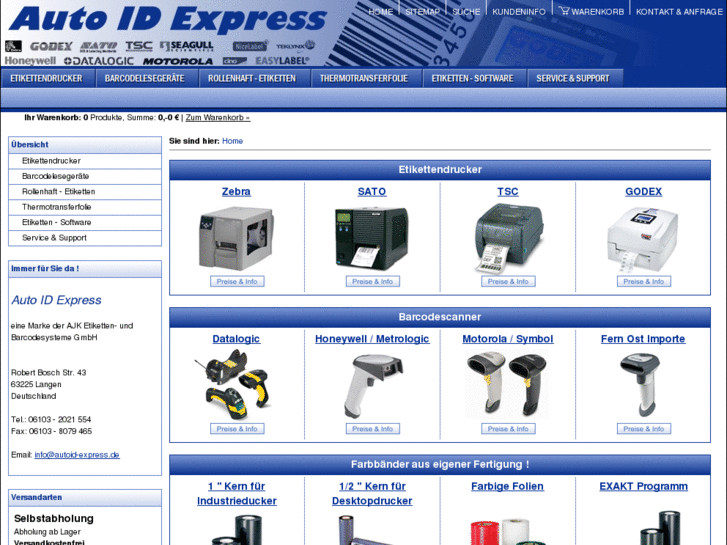Image resolution: width=727 pixels, height=545 pixels.
Task: Open the Motorola / Symbol scanners image
Action: click(x=508, y=384)
